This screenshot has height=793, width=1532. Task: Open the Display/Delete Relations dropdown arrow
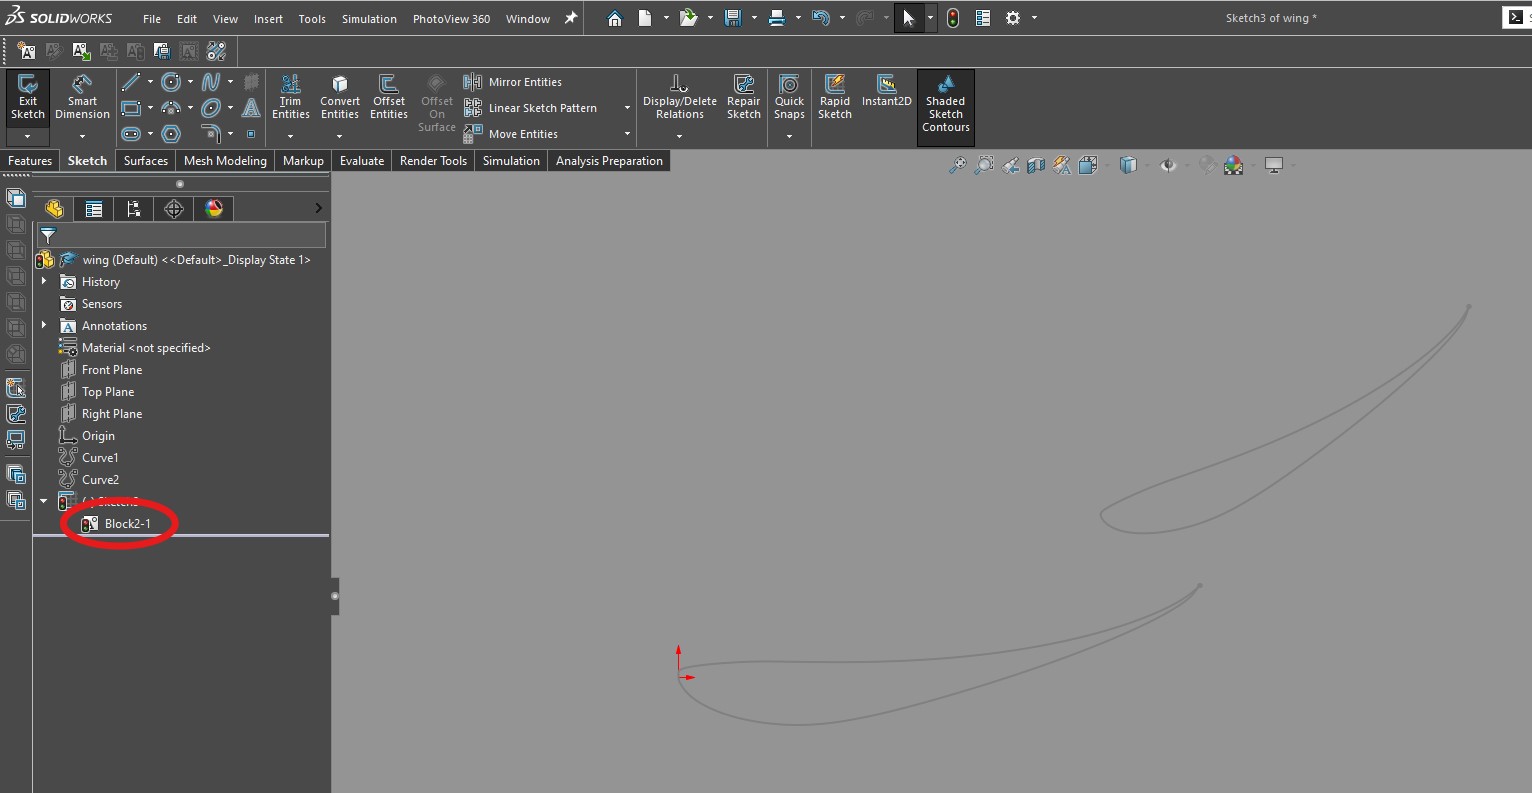click(679, 136)
